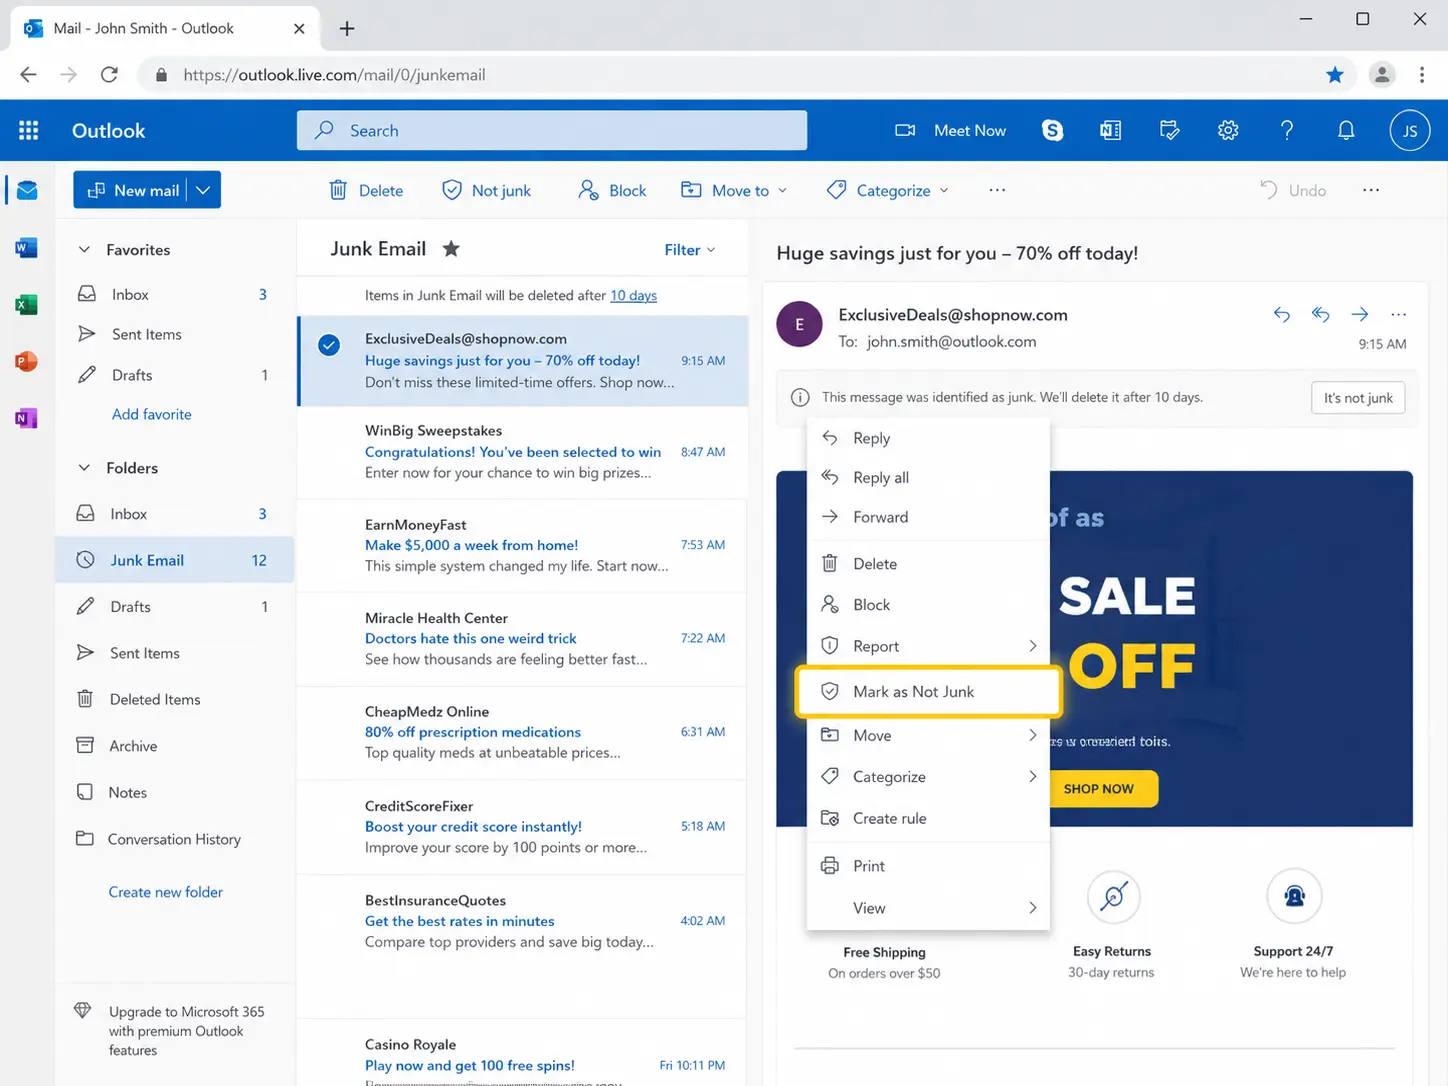Image resolution: width=1448 pixels, height=1086 pixels.
Task: Click the browser address bar URL
Action: point(334,75)
